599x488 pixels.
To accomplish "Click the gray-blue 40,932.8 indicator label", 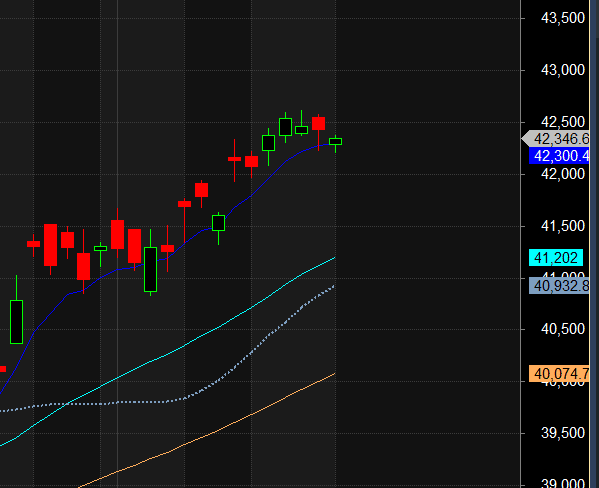I will point(559,285).
